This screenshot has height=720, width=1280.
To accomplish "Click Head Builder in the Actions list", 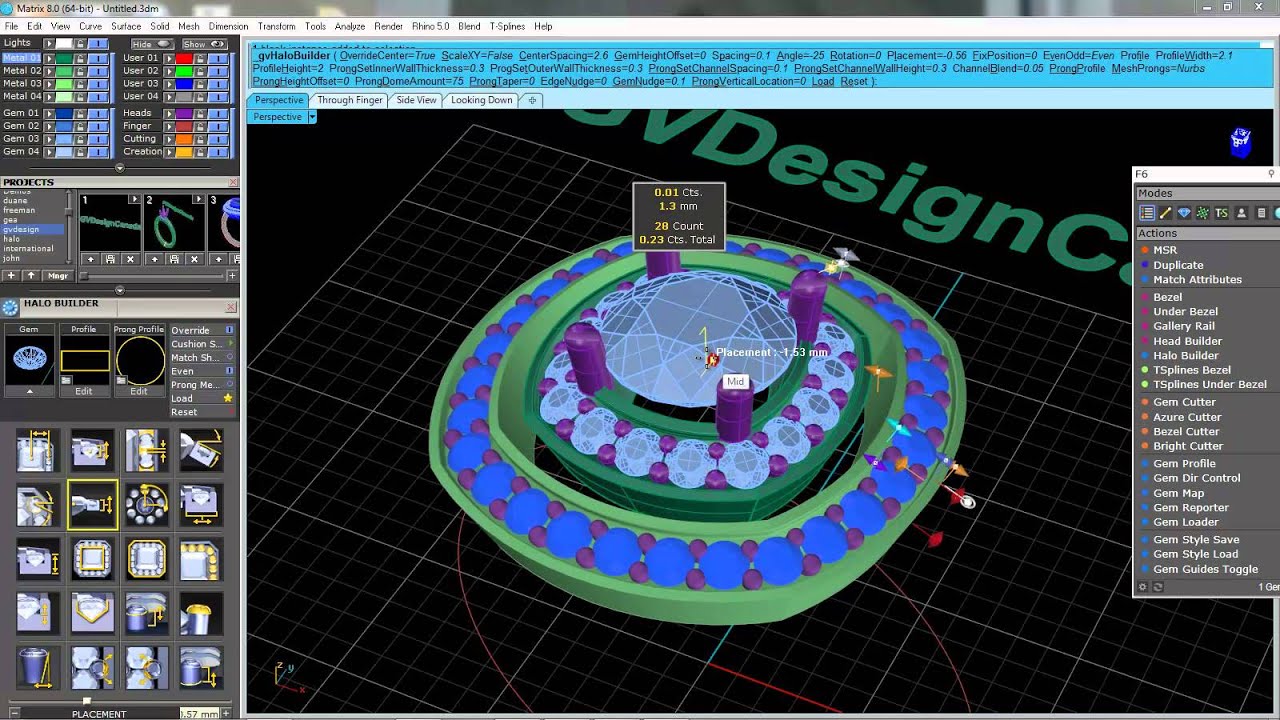I will pyautogui.click(x=1188, y=341).
